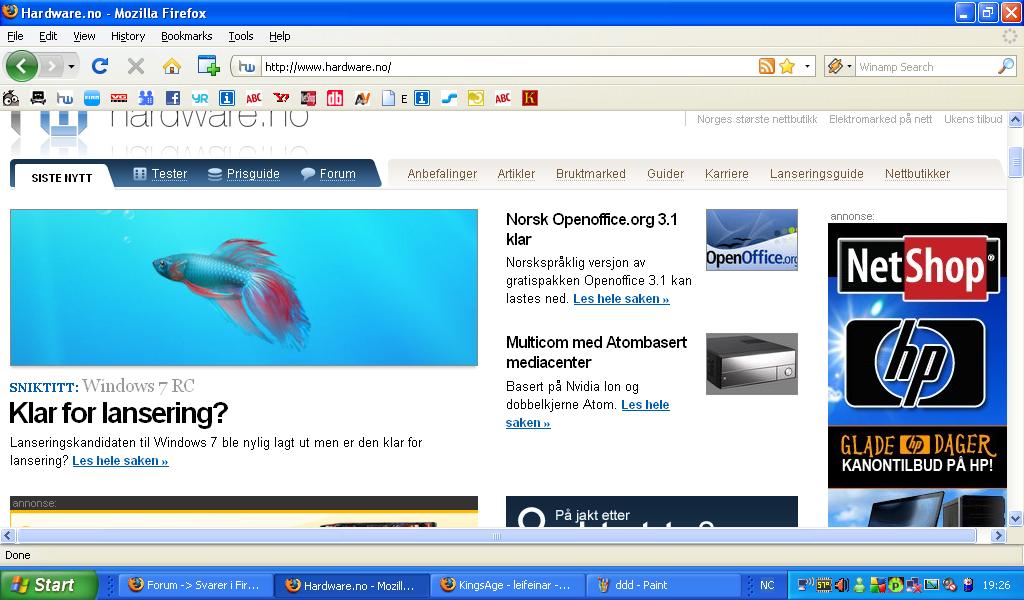Click the Norsk Openoffice.org 3.1 klar headline
Screen dimensions: 1024x600
coord(592,229)
